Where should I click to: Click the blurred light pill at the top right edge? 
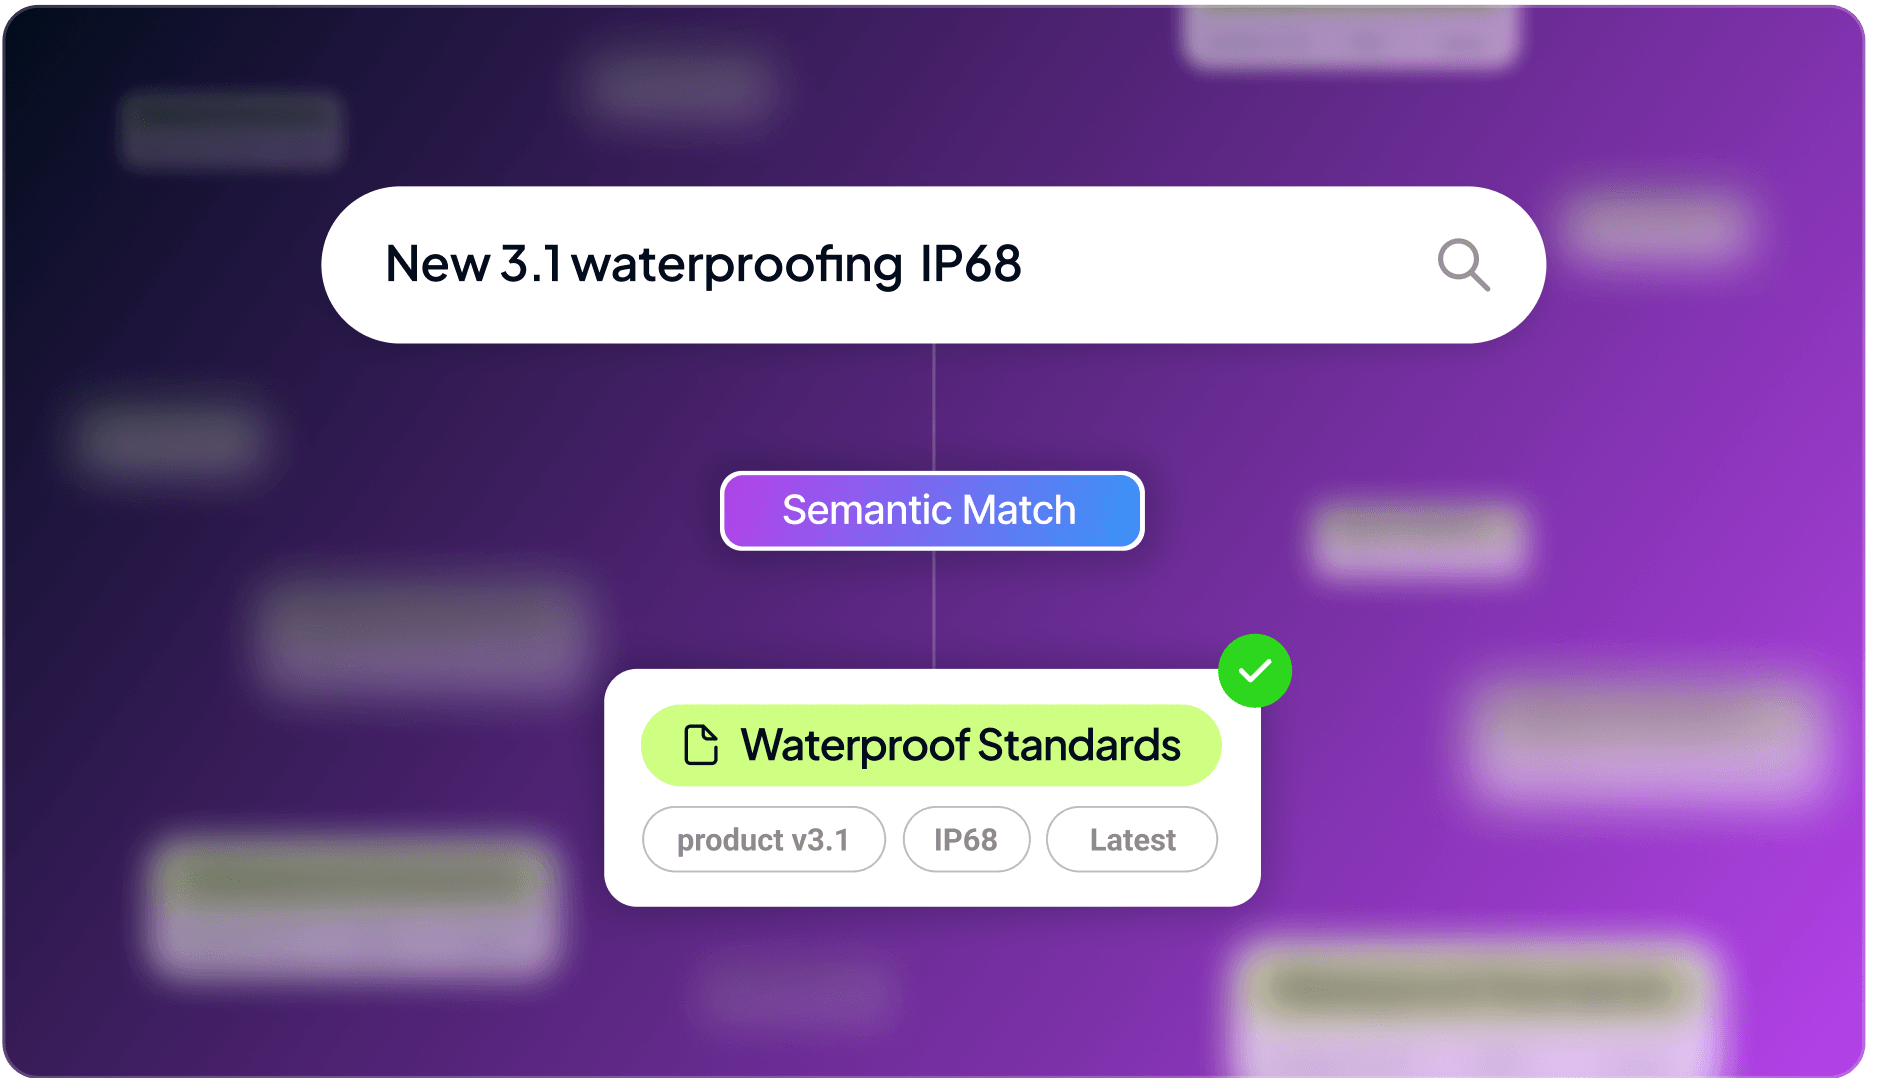point(1350,35)
